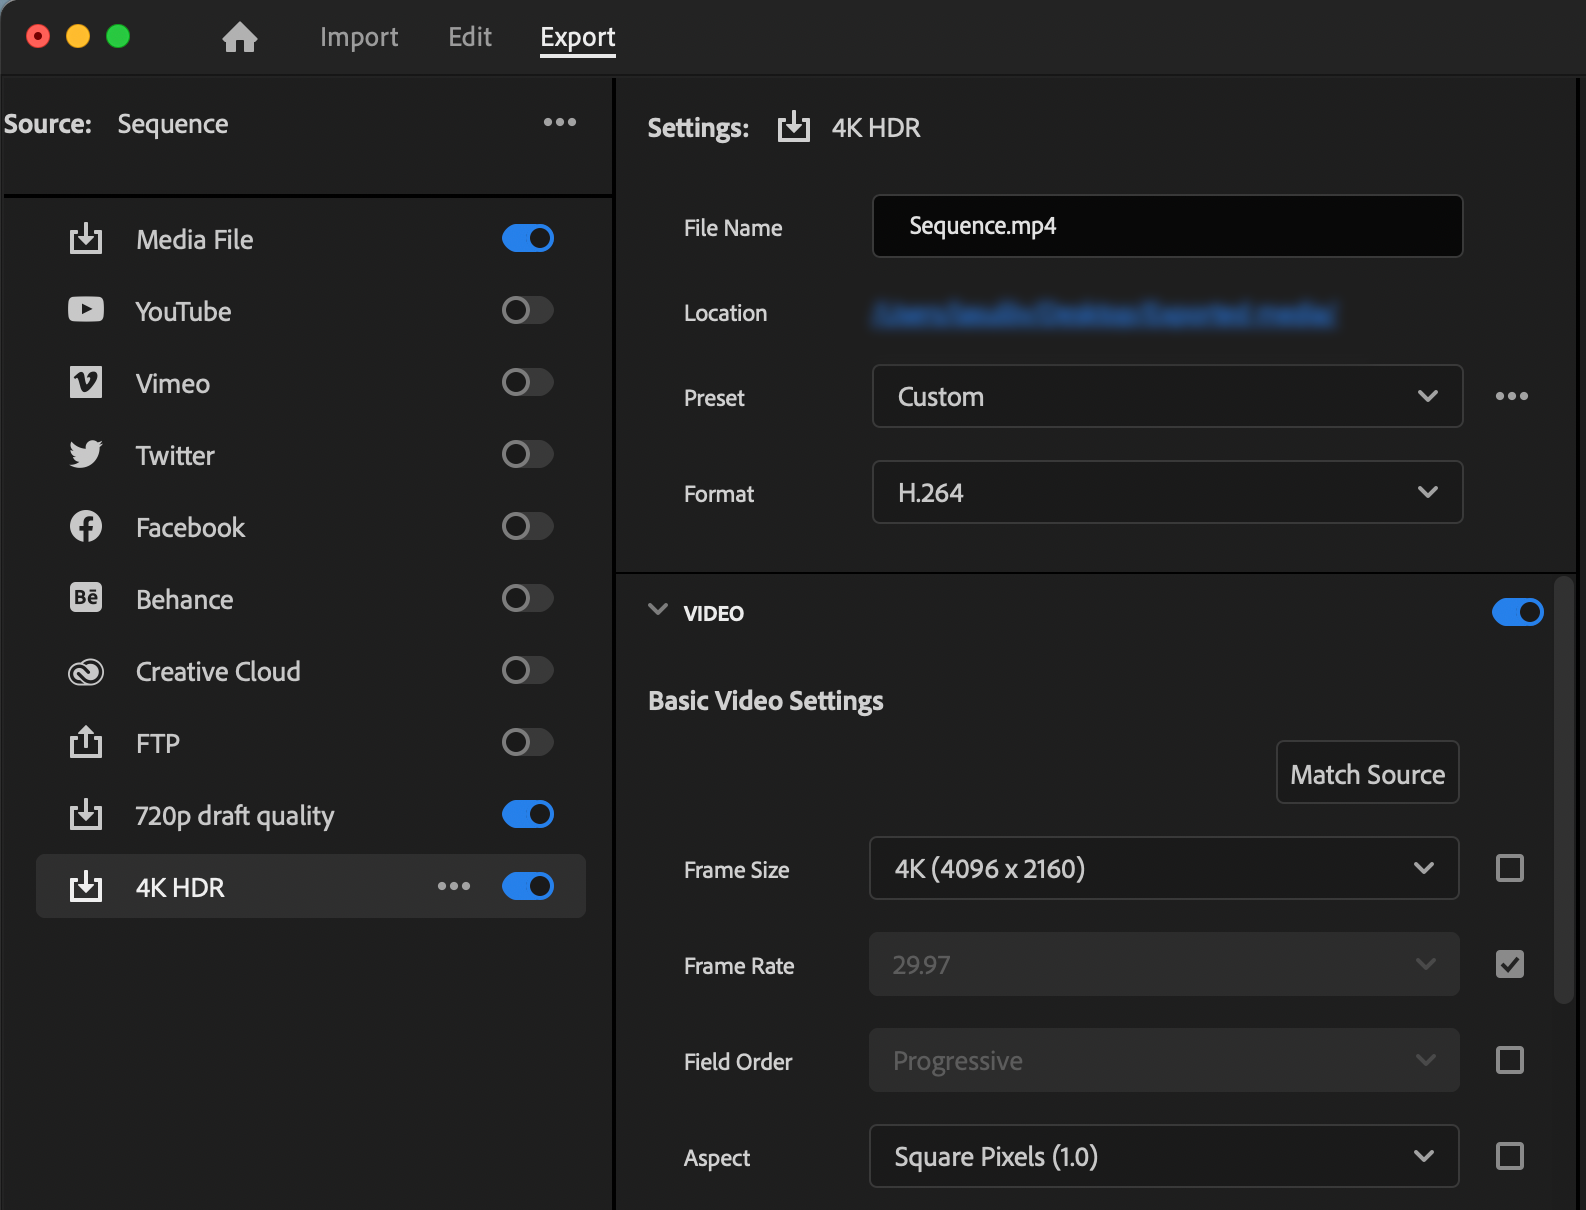Click the Facebook logo icon

(x=86, y=526)
